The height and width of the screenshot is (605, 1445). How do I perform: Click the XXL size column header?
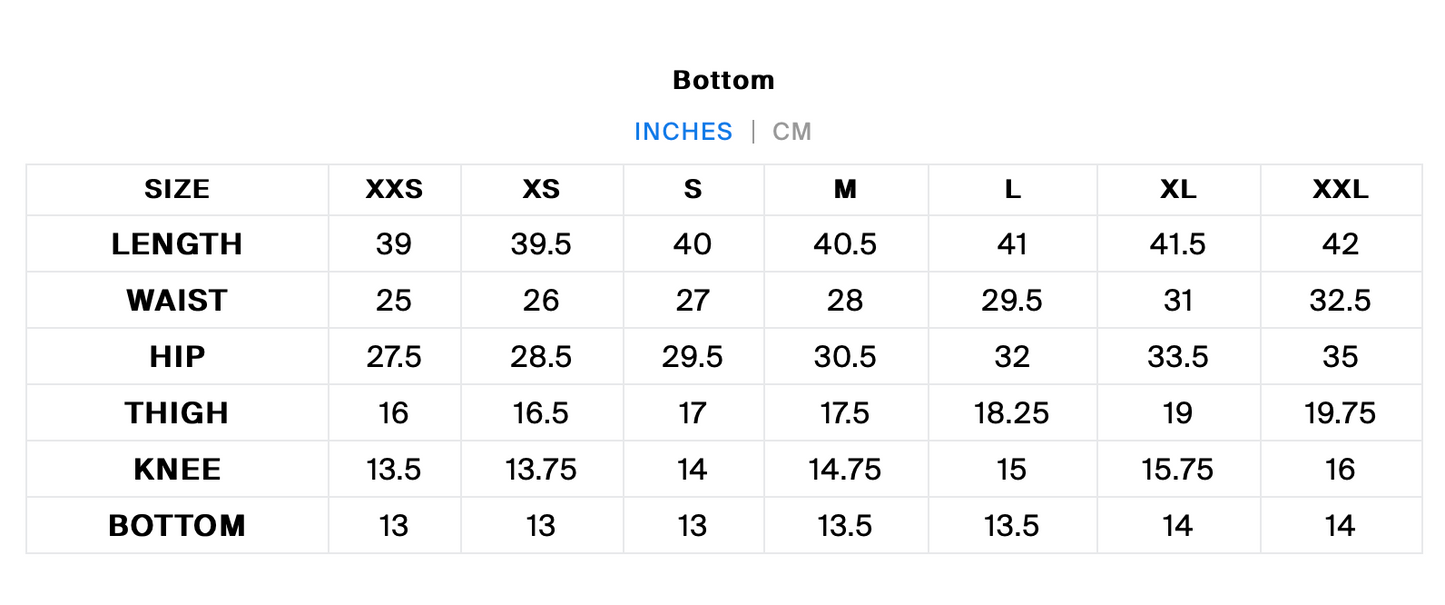click(x=1340, y=190)
